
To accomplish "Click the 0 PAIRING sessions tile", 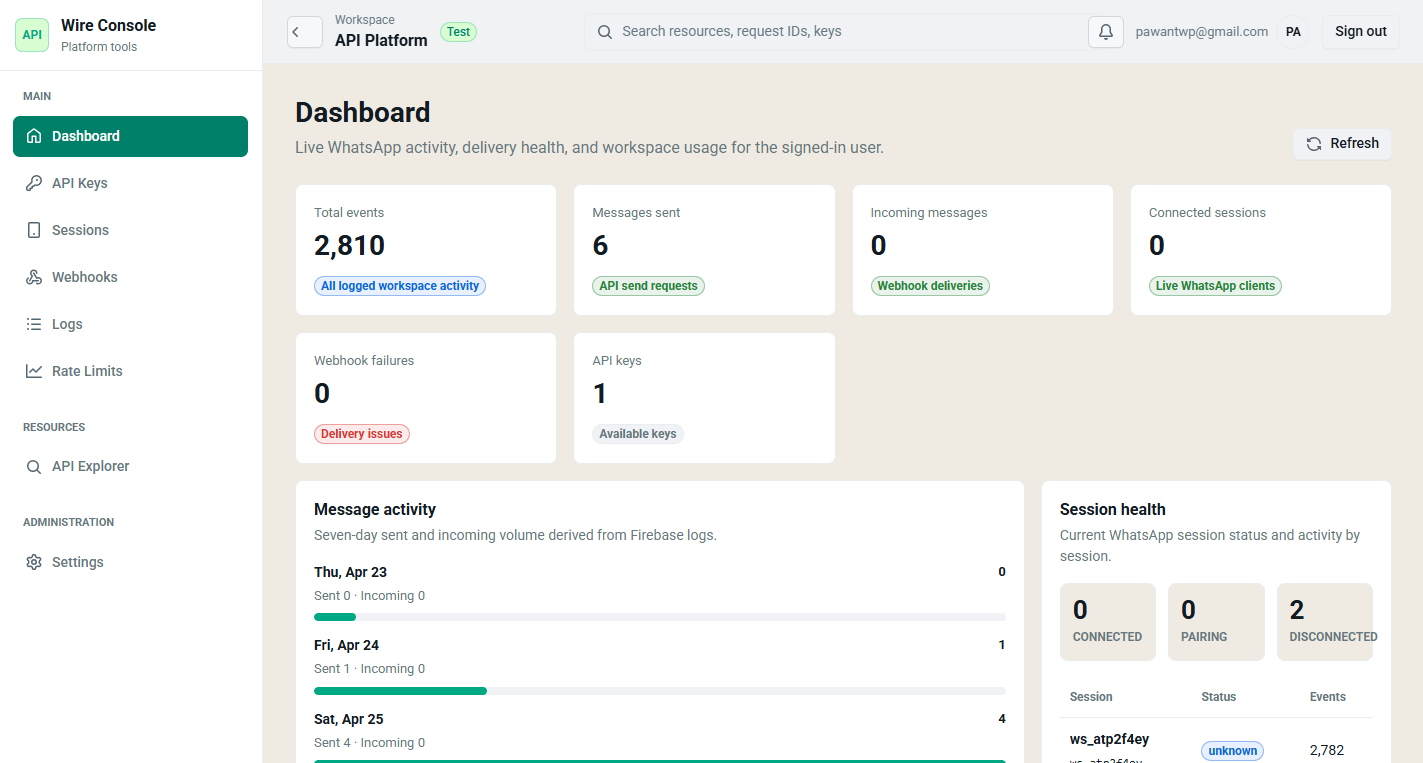I will coord(1216,622).
